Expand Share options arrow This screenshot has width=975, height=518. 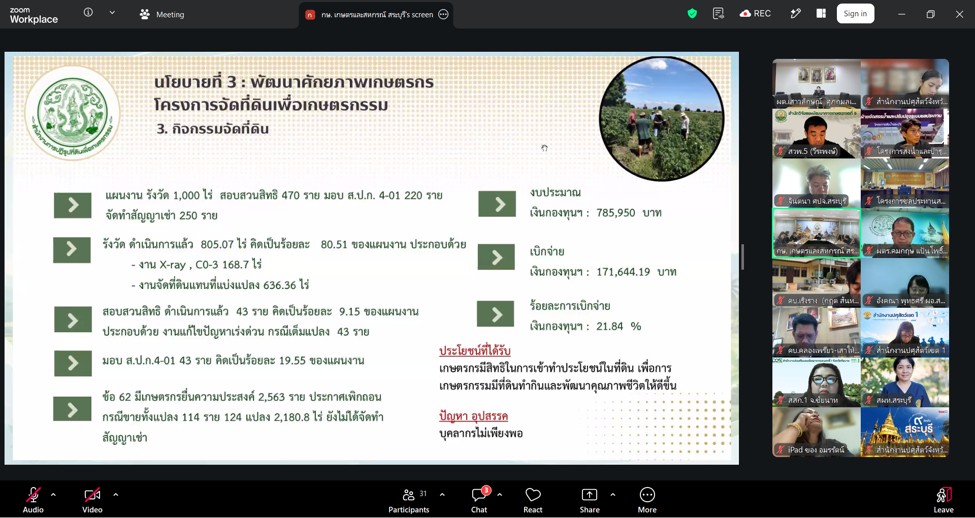612,495
